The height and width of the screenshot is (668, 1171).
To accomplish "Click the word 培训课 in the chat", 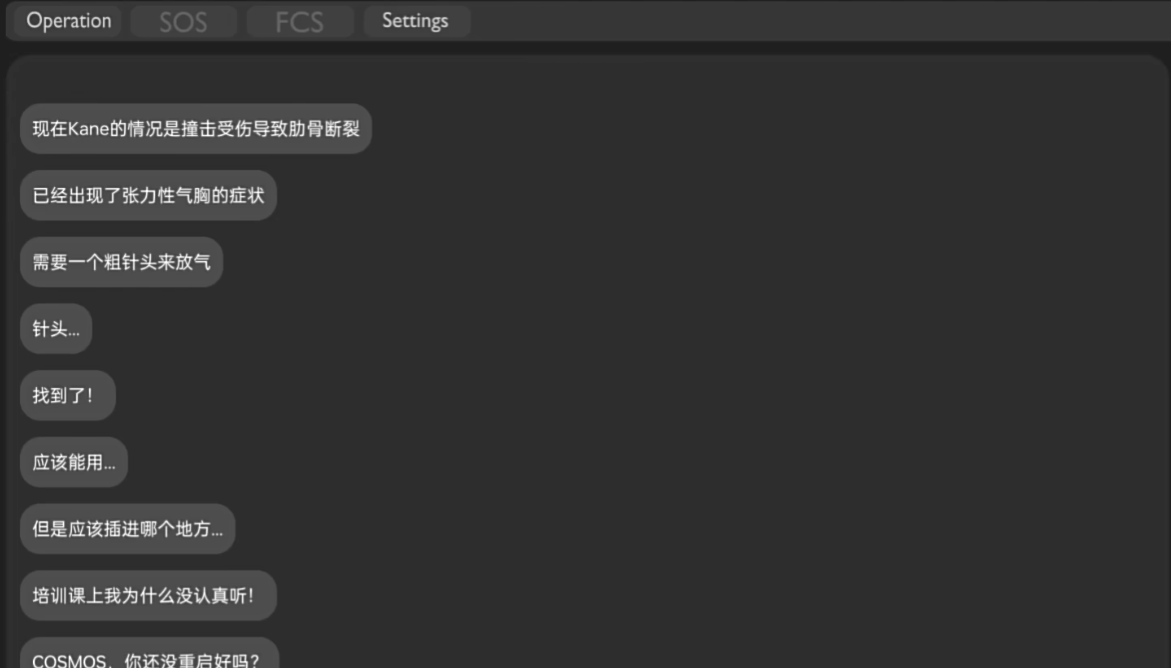I will pos(59,596).
